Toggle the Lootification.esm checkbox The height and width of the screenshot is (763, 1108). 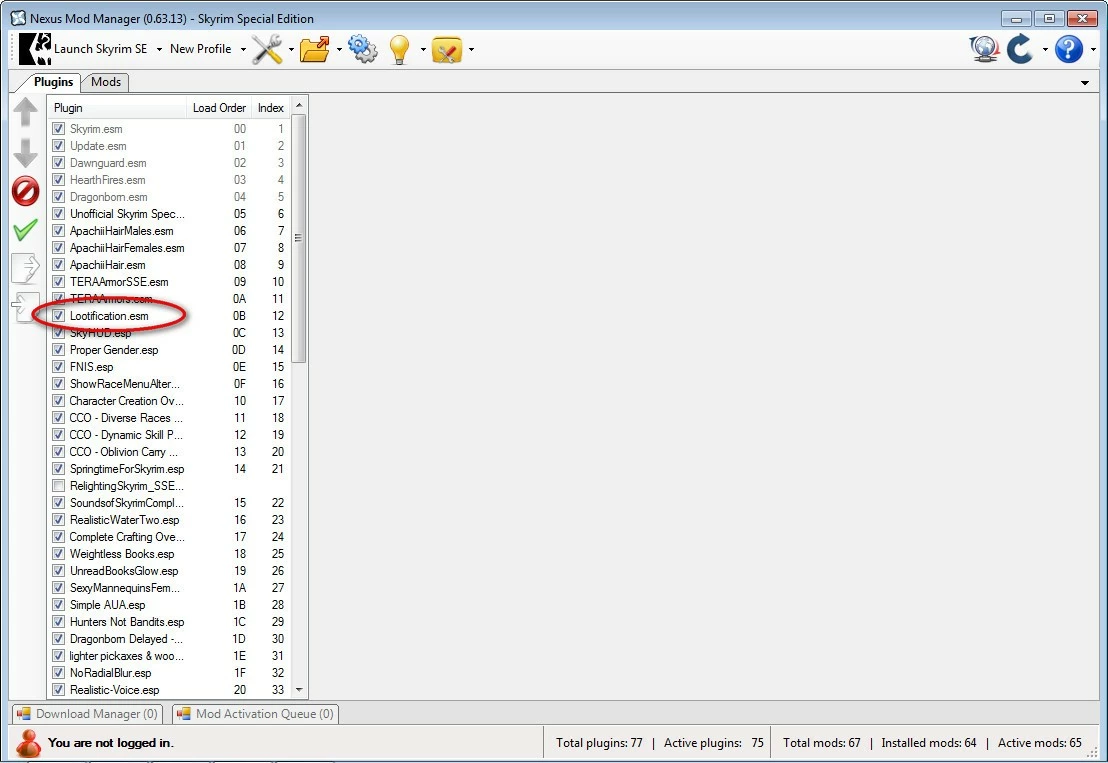59,316
